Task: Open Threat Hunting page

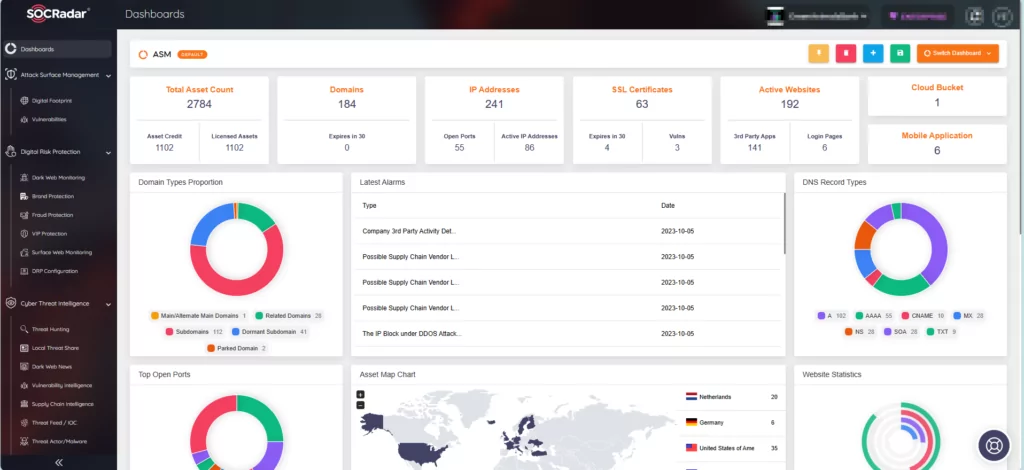Action: click(50, 330)
